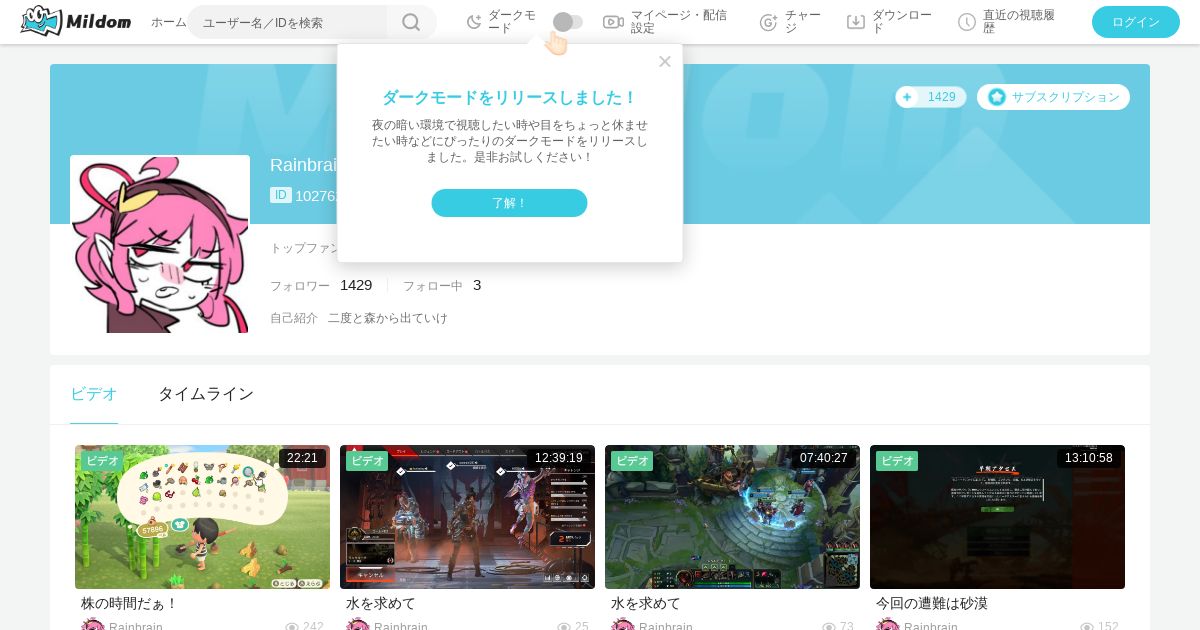Click the 自己紹介 二度と森から出ていけ text
1200x630 pixels.
359,318
